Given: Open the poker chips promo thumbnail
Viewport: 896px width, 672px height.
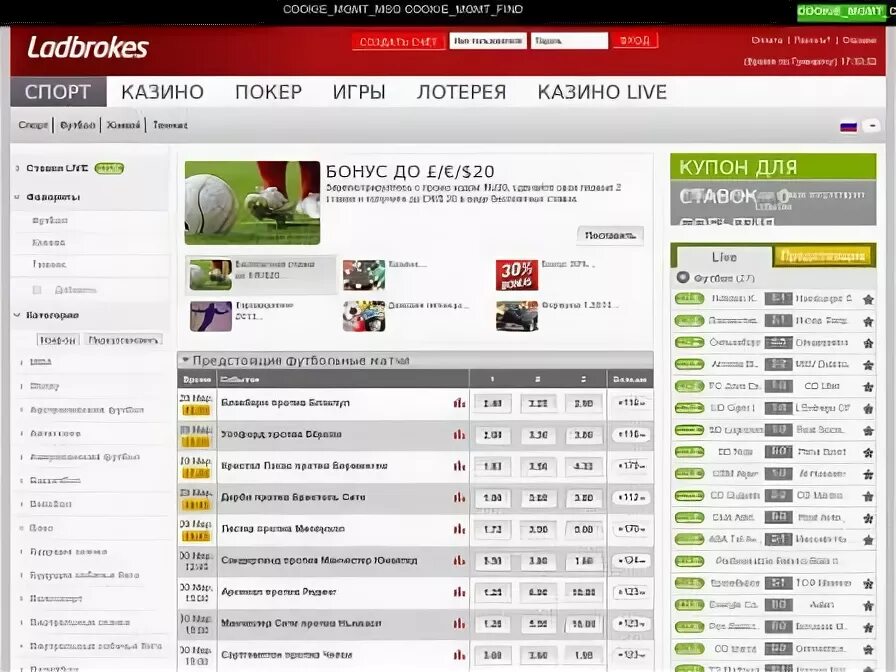Looking at the screenshot, I should click(x=364, y=275).
